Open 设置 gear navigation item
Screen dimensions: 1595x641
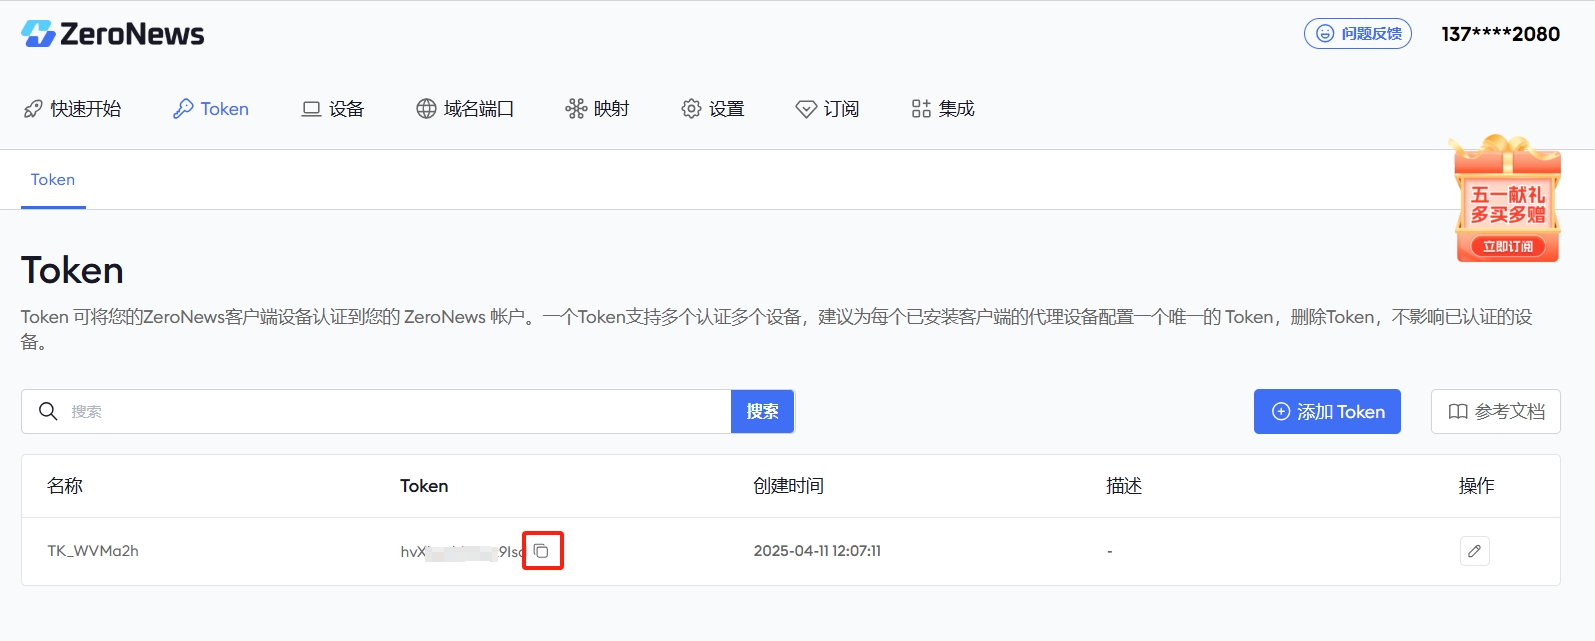[x=713, y=109]
